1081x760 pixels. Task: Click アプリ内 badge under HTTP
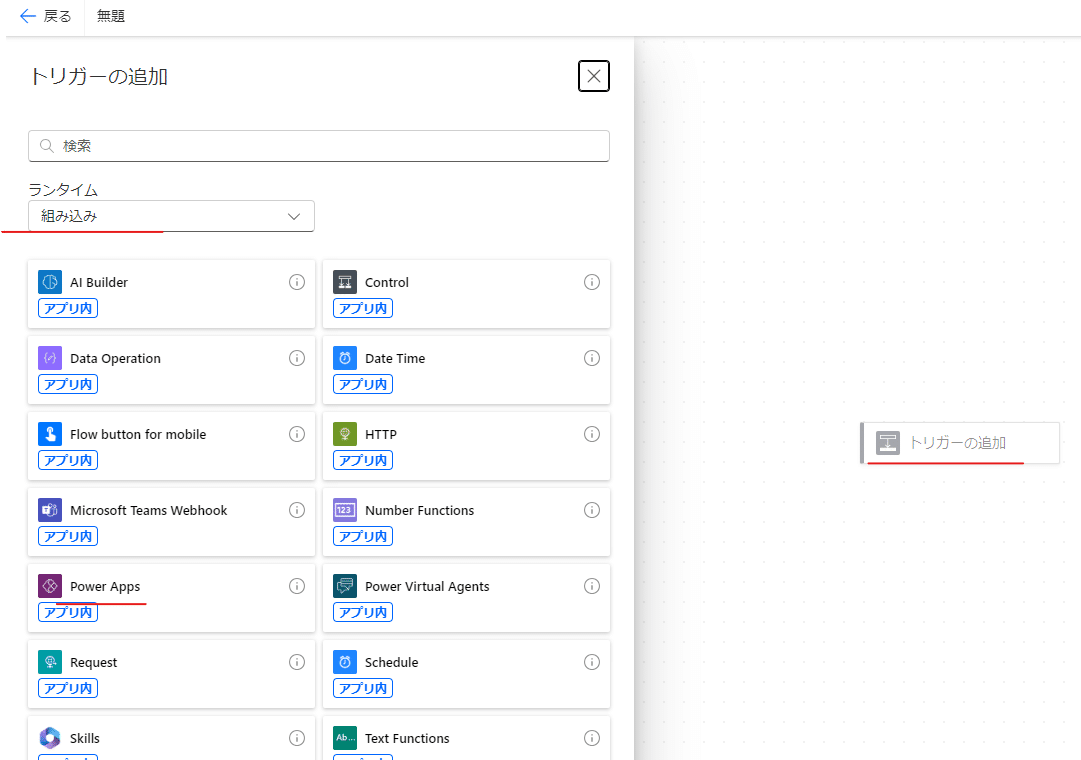pyautogui.click(x=363, y=460)
